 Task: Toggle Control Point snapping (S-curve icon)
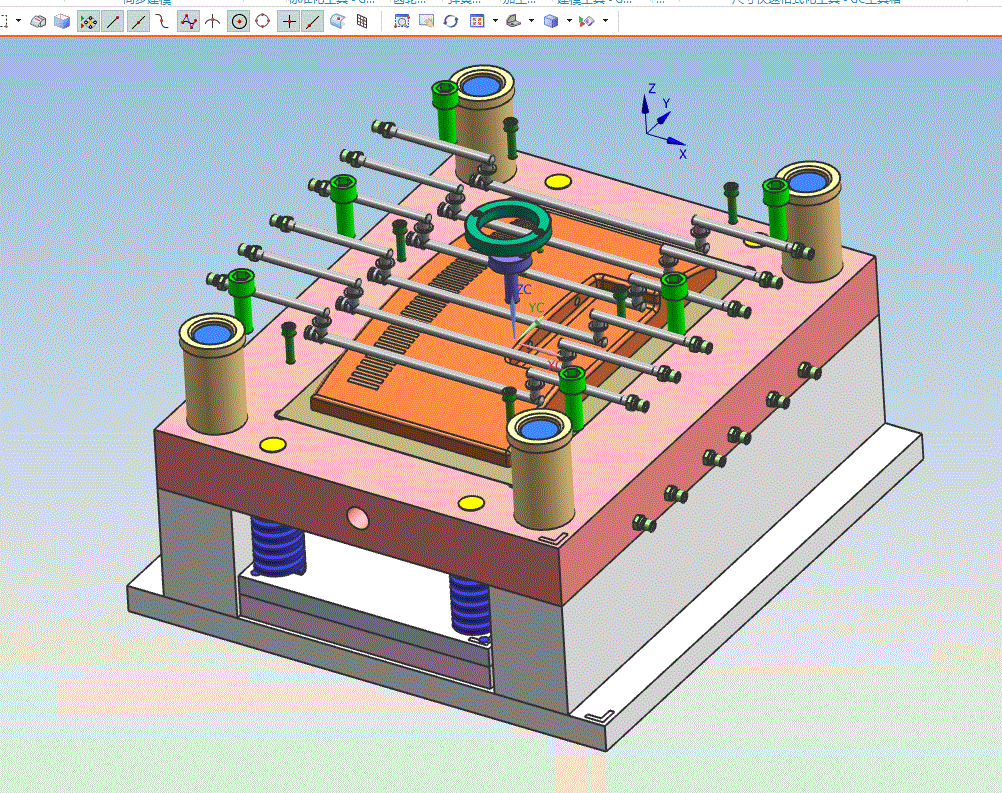pyautogui.click(x=163, y=22)
